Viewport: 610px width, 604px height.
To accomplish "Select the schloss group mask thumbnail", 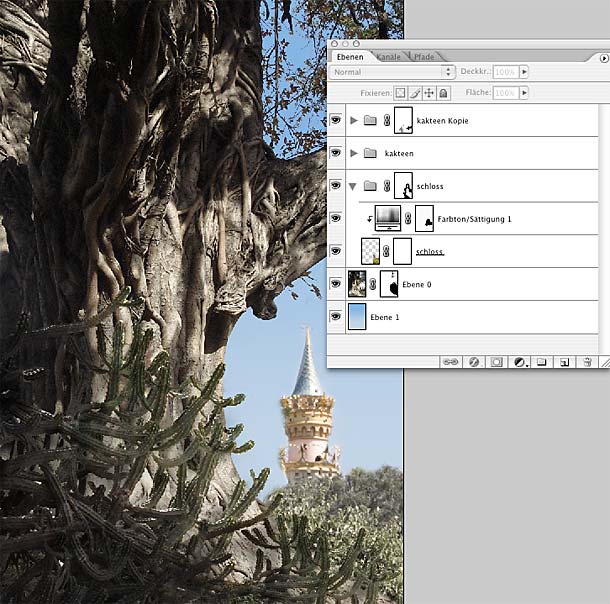I will [403, 186].
